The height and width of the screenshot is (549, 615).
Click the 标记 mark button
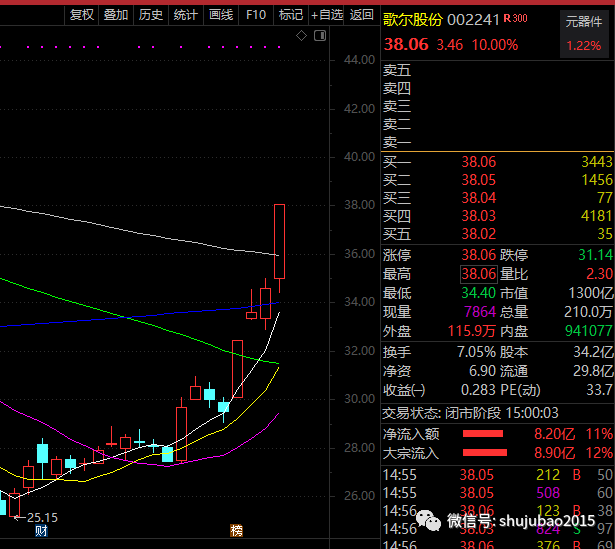coord(290,14)
